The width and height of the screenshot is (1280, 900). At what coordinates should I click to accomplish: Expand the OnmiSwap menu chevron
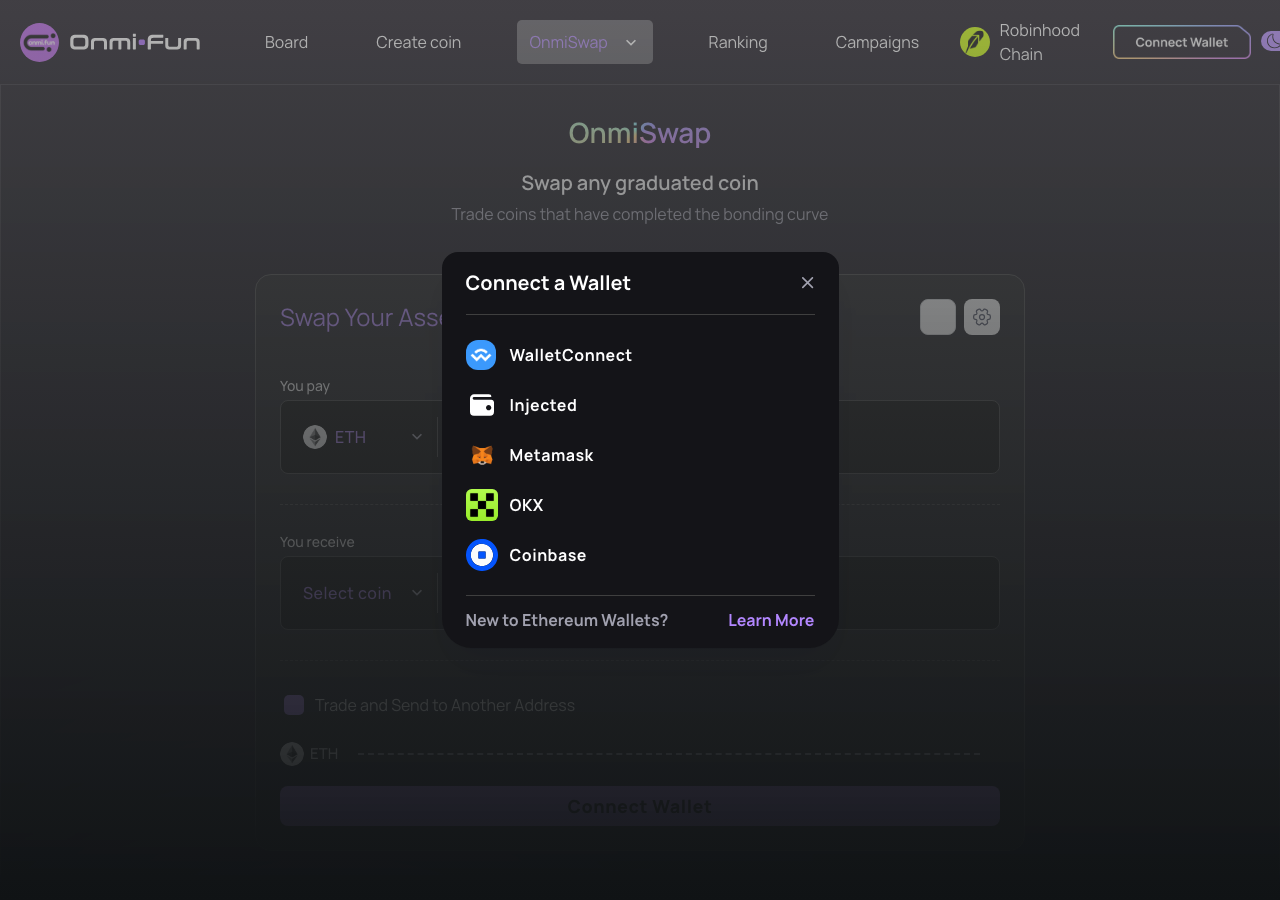click(x=631, y=42)
